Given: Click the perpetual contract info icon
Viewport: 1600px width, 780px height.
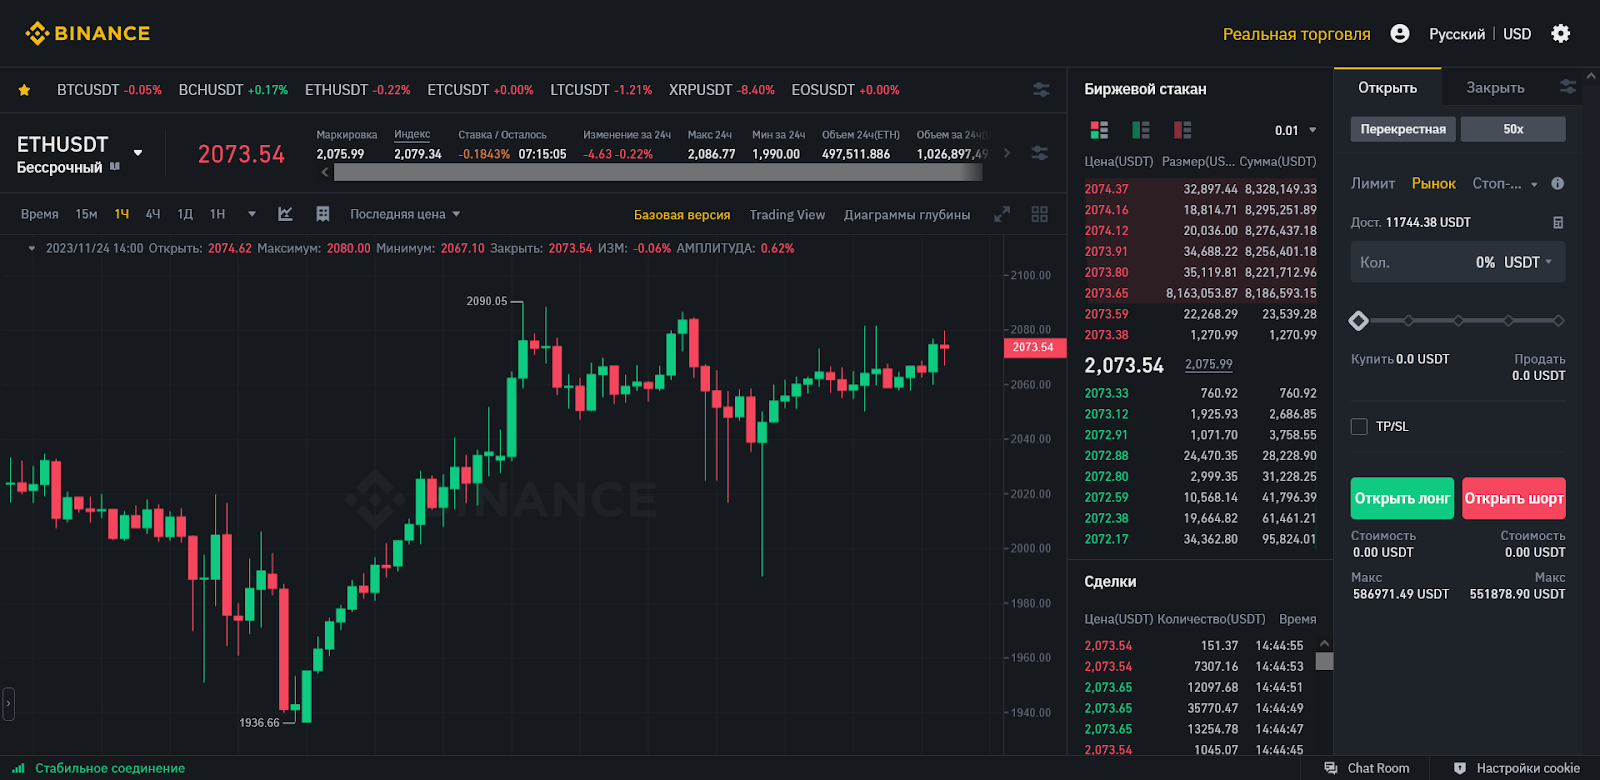Looking at the screenshot, I should 115,167.
